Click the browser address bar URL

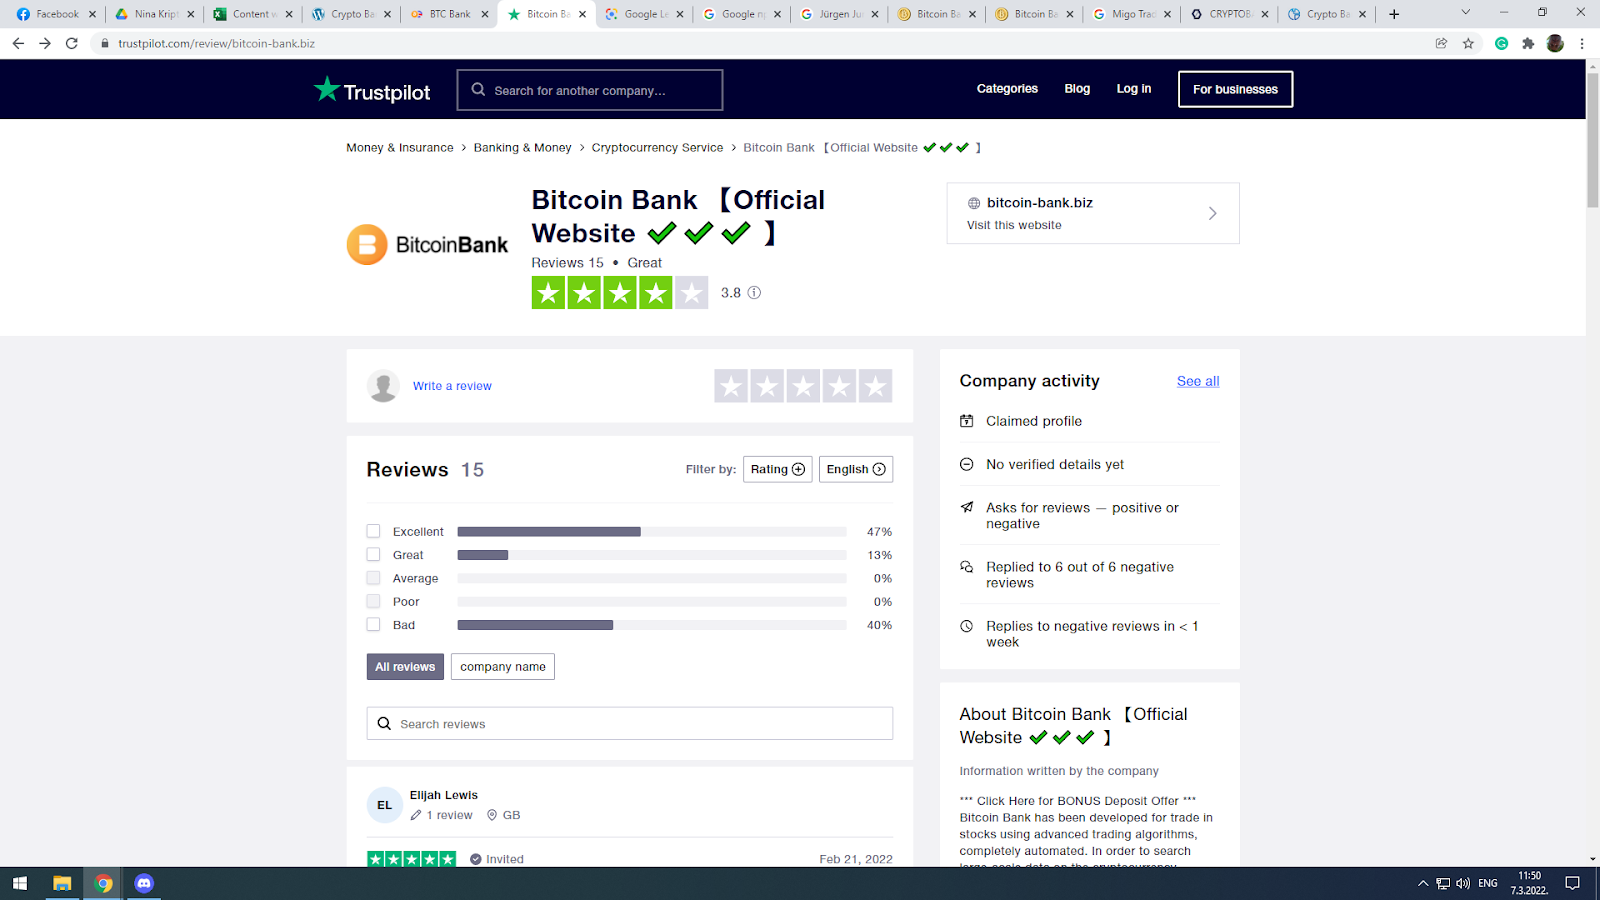216,43
